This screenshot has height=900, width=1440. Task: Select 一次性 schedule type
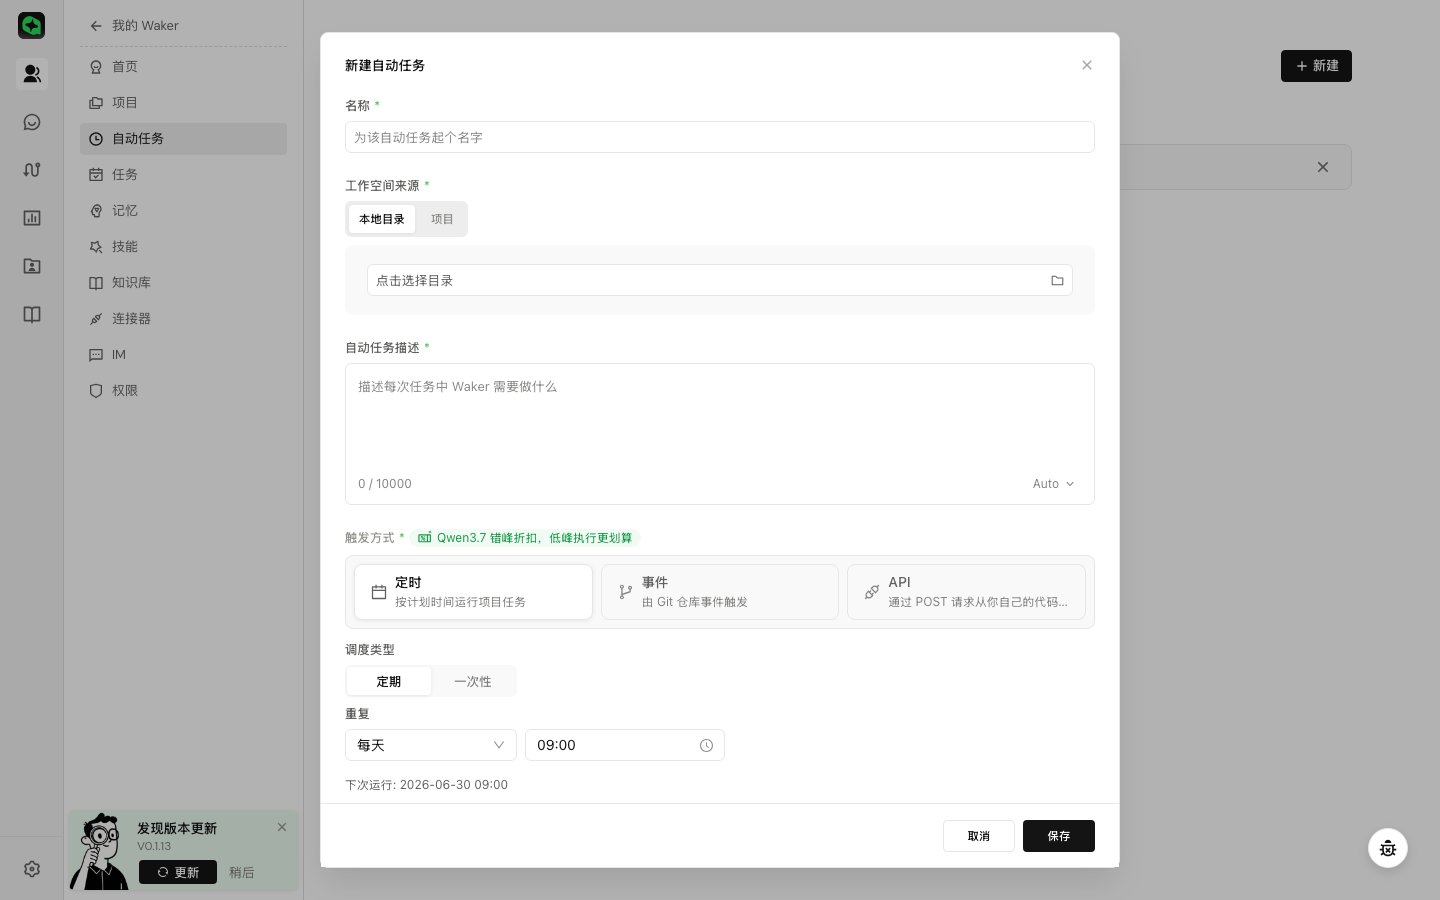(473, 682)
